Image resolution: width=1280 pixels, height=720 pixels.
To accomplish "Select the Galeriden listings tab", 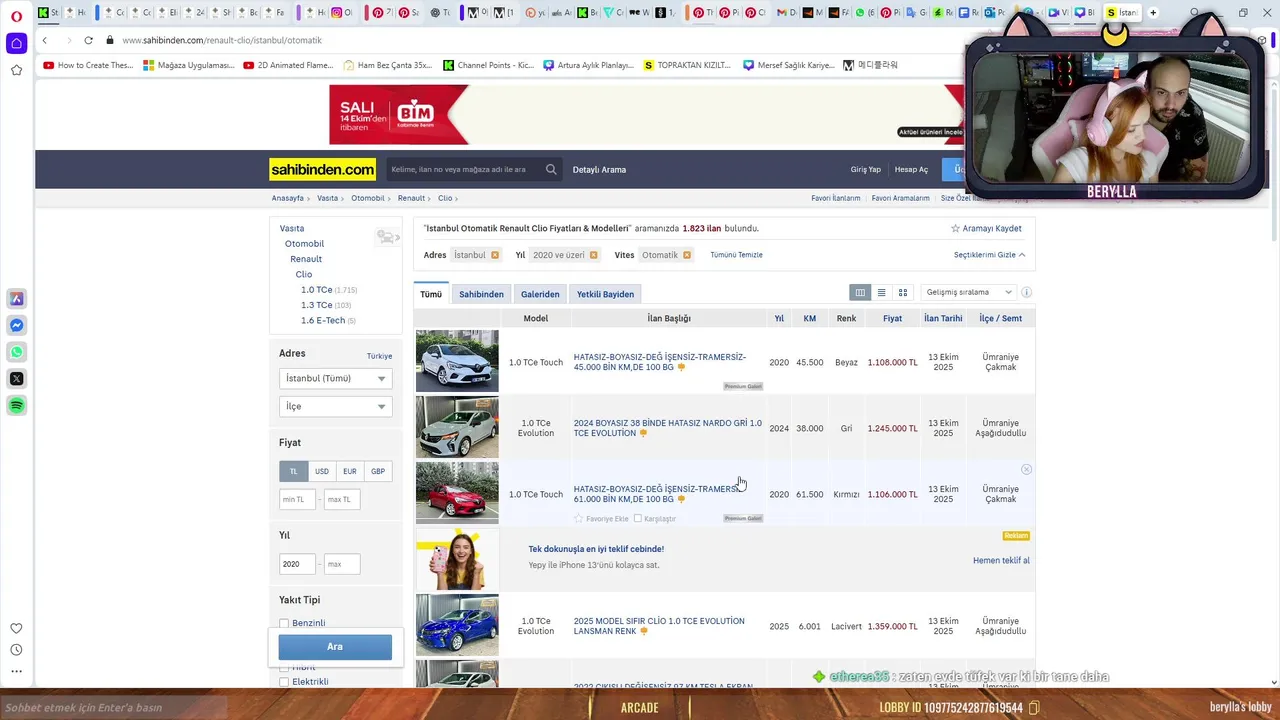I will point(540,294).
